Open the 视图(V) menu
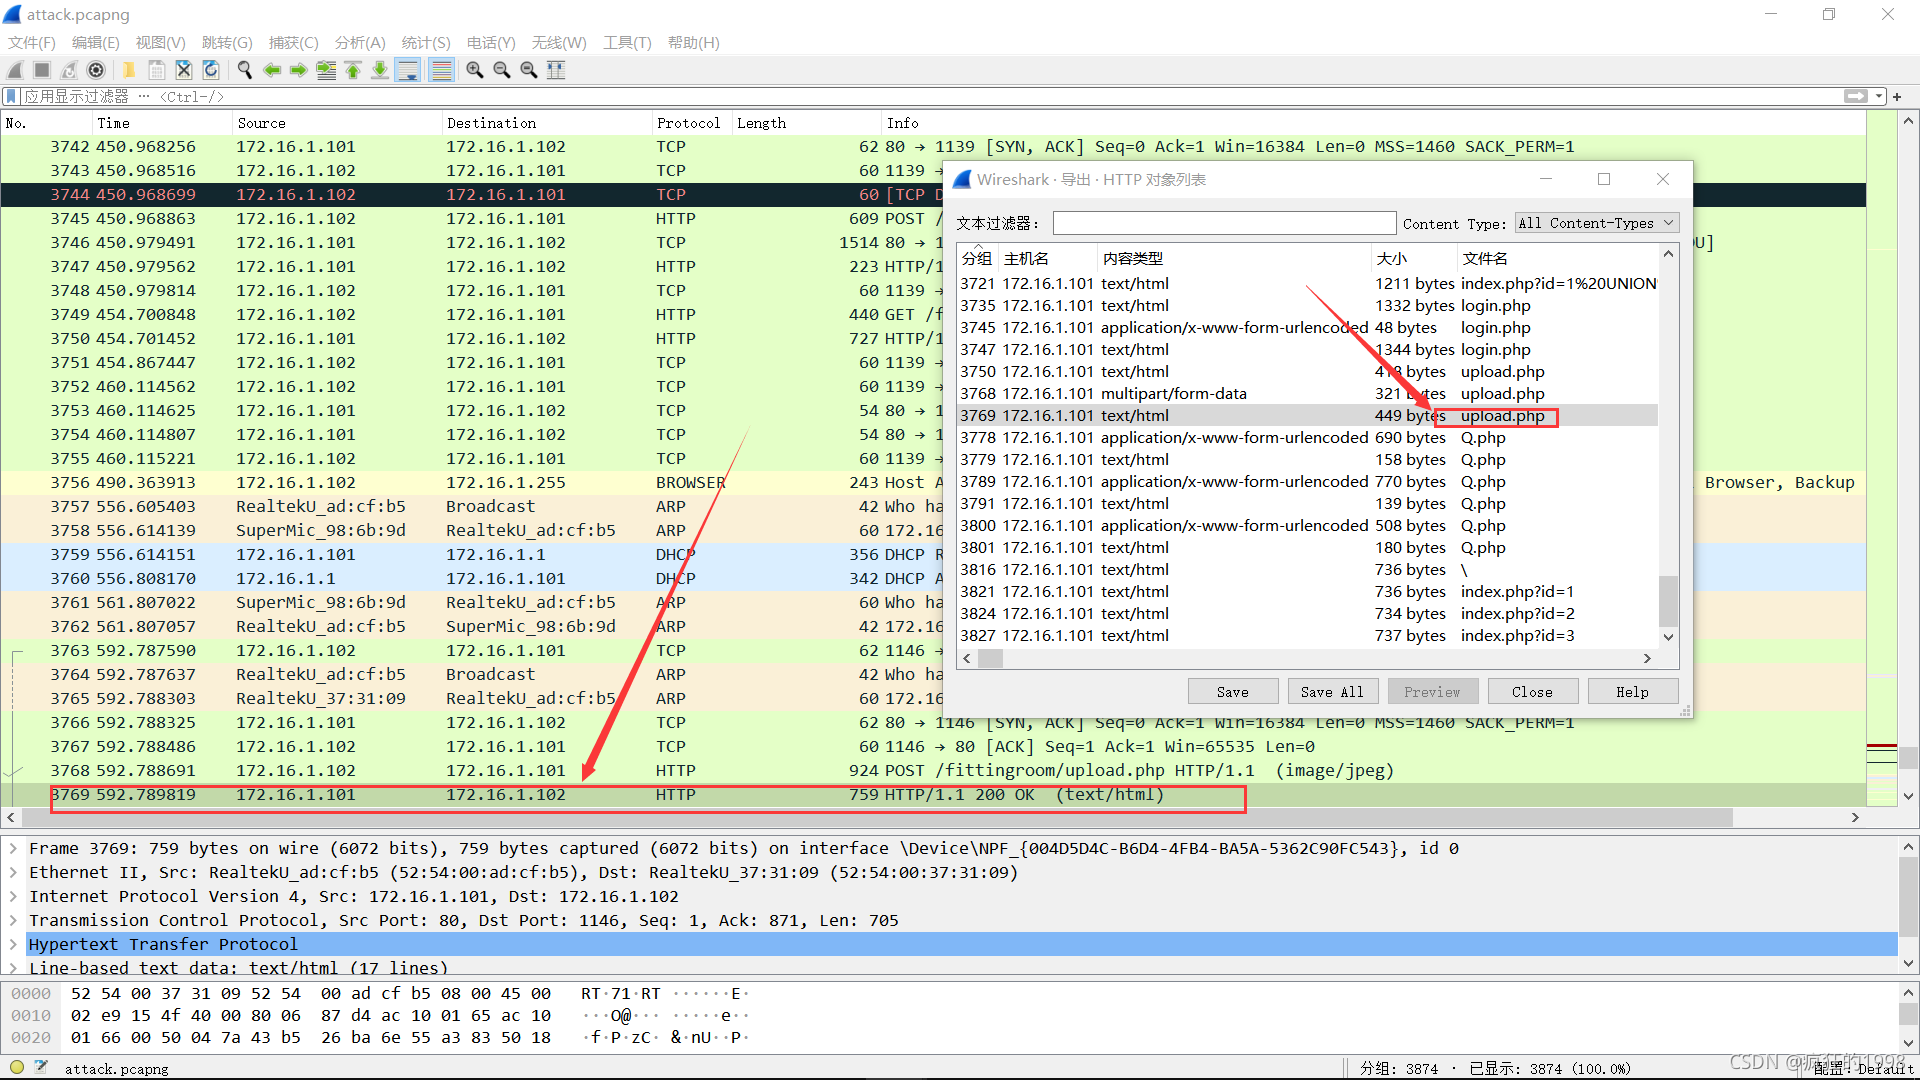This screenshot has width=1920, height=1080. click(161, 42)
